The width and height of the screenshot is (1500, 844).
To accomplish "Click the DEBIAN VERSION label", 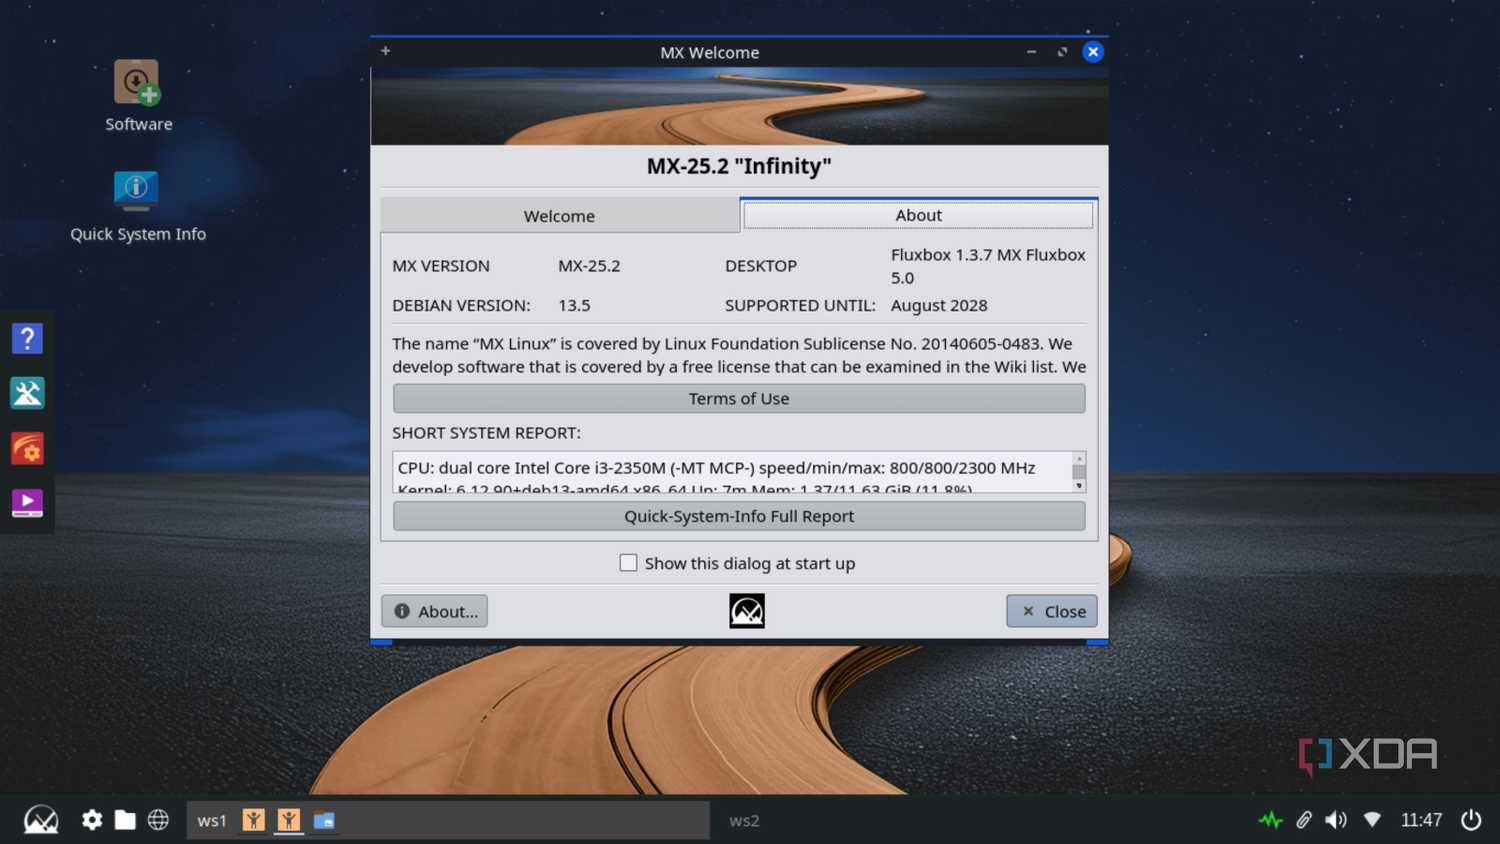I will (461, 306).
